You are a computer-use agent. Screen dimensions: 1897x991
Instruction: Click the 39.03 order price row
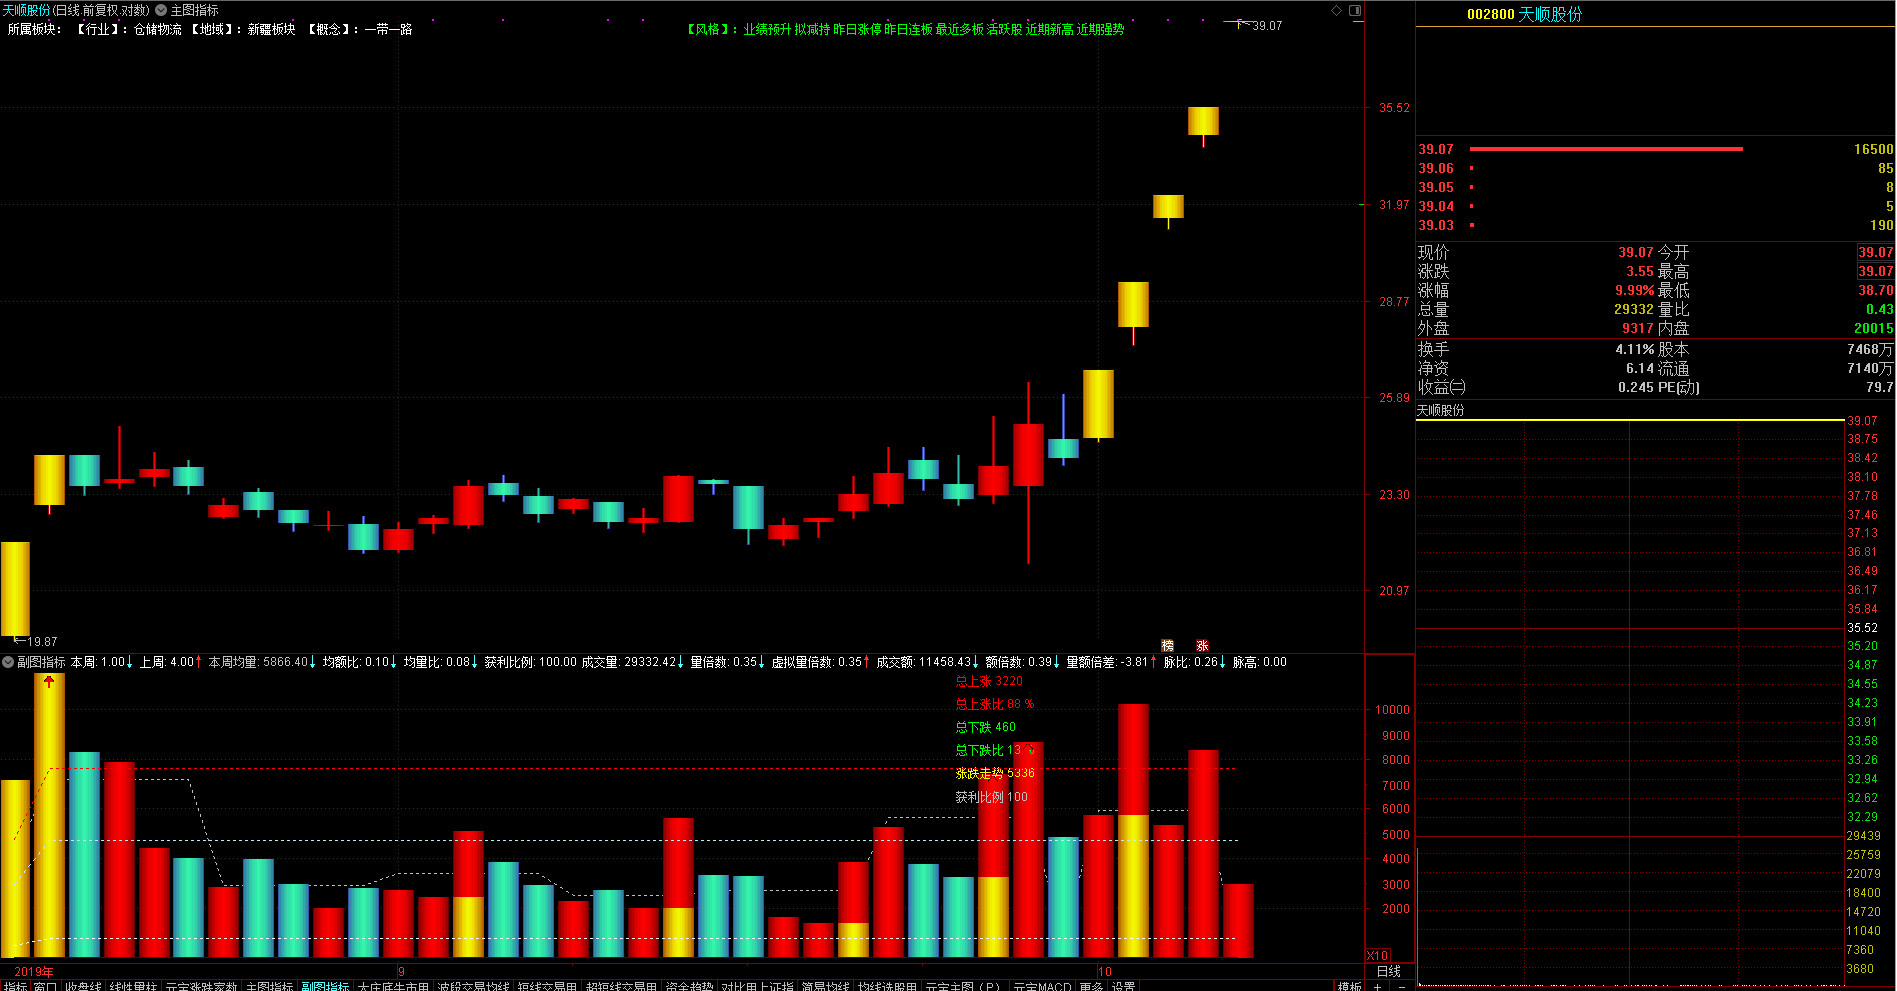(x=1655, y=225)
